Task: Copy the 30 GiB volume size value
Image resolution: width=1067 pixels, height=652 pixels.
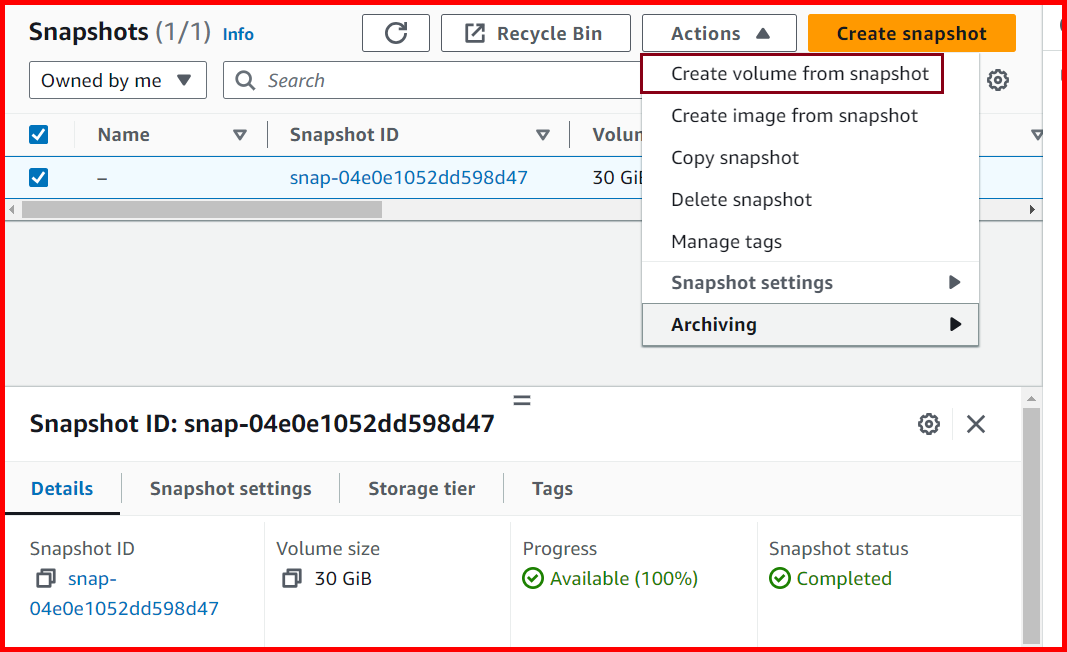Action: coord(290,578)
